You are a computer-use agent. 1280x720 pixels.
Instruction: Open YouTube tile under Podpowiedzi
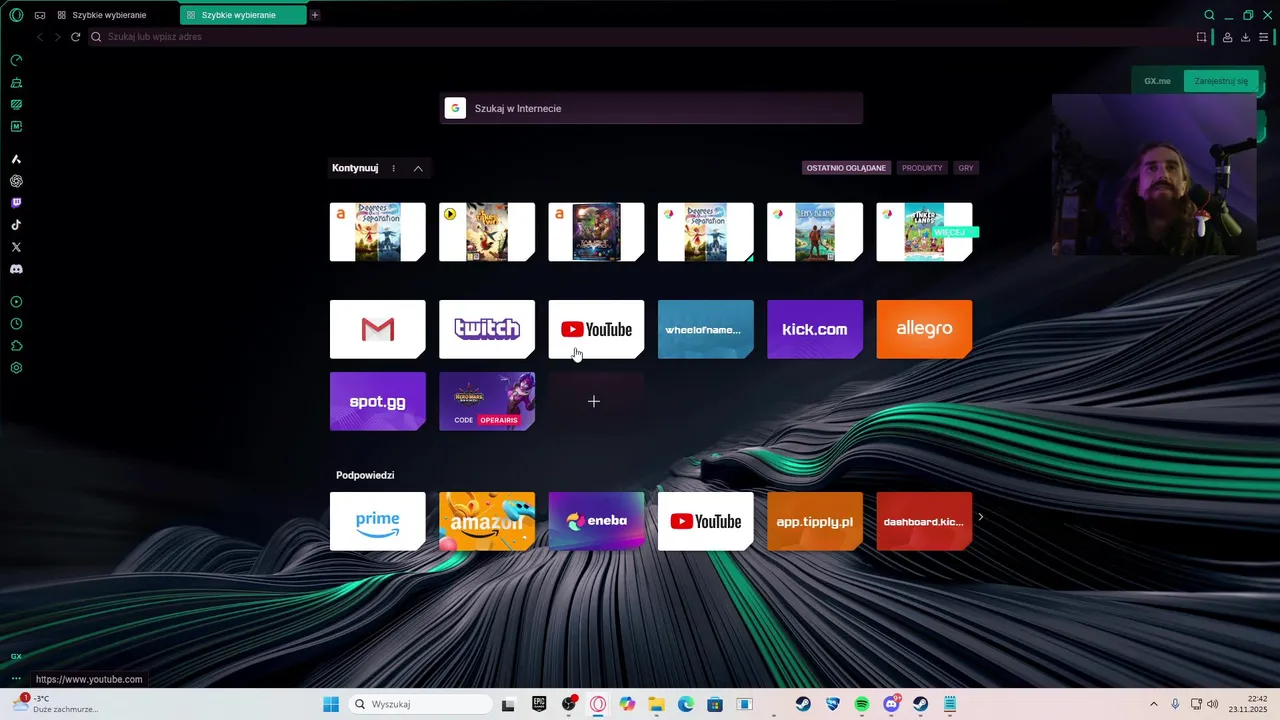(x=706, y=521)
